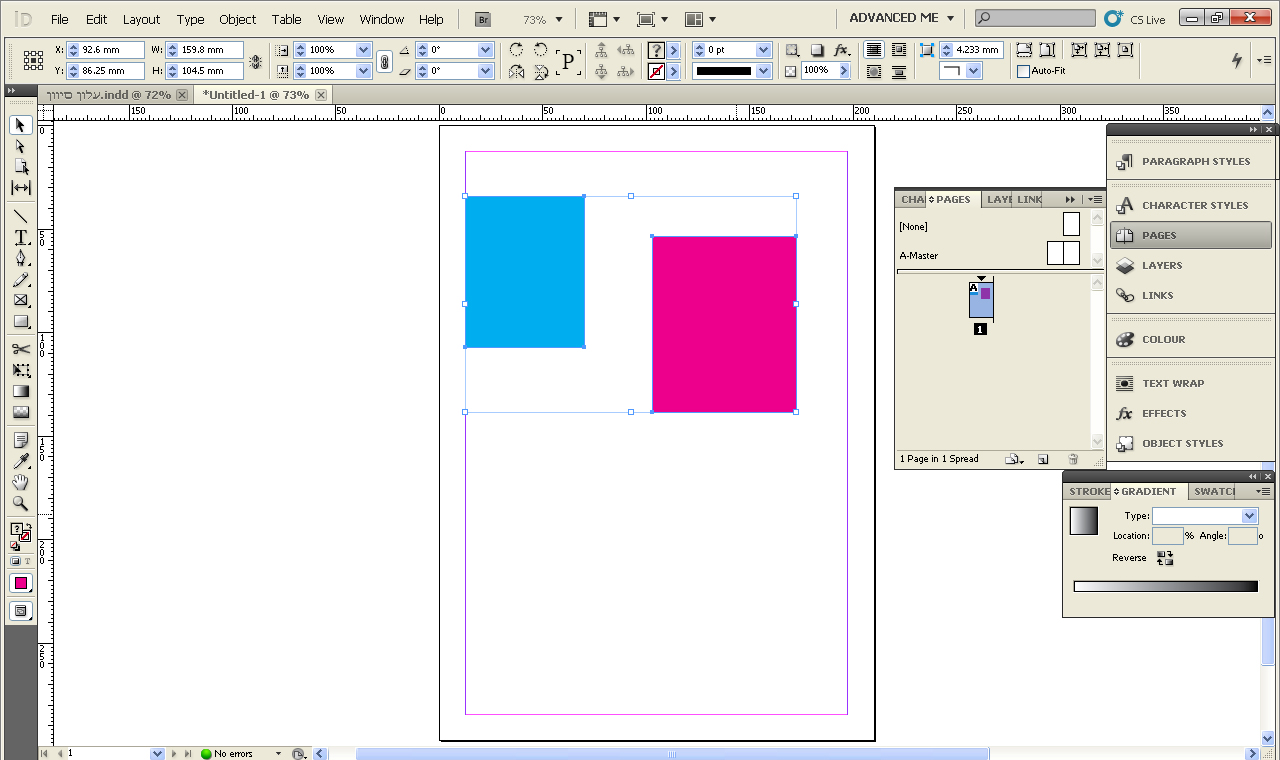Click the gradient ramp bar

pos(1165,586)
